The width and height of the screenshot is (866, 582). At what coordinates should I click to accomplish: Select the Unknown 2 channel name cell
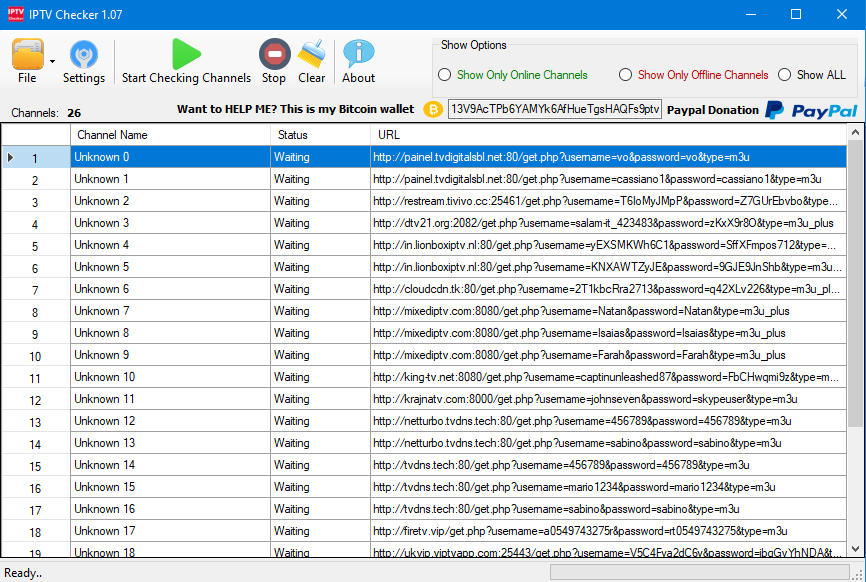(171, 201)
